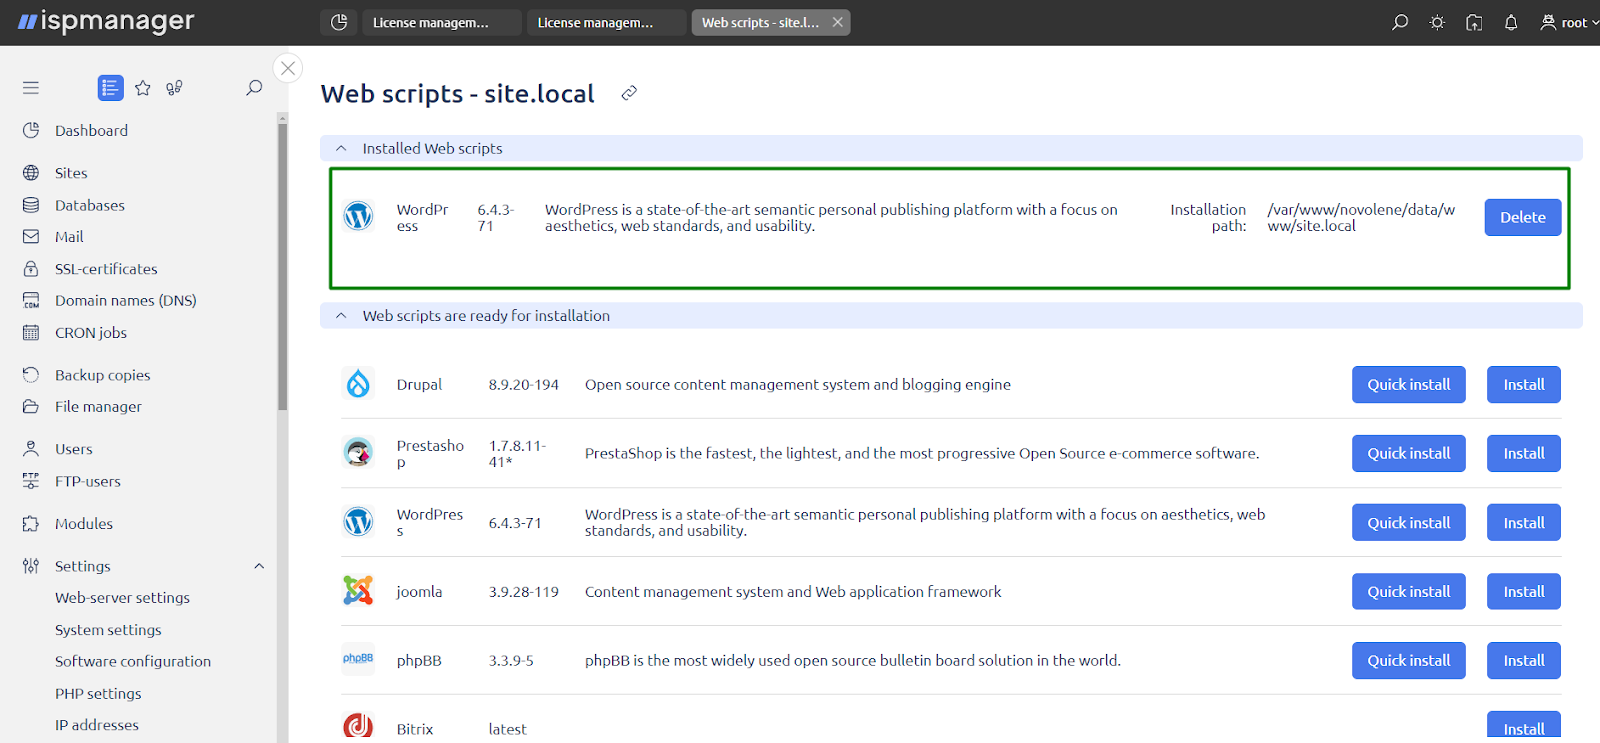1600x743 pixels.
Task: Switch to second License management tab
Action: coord(607,22)
